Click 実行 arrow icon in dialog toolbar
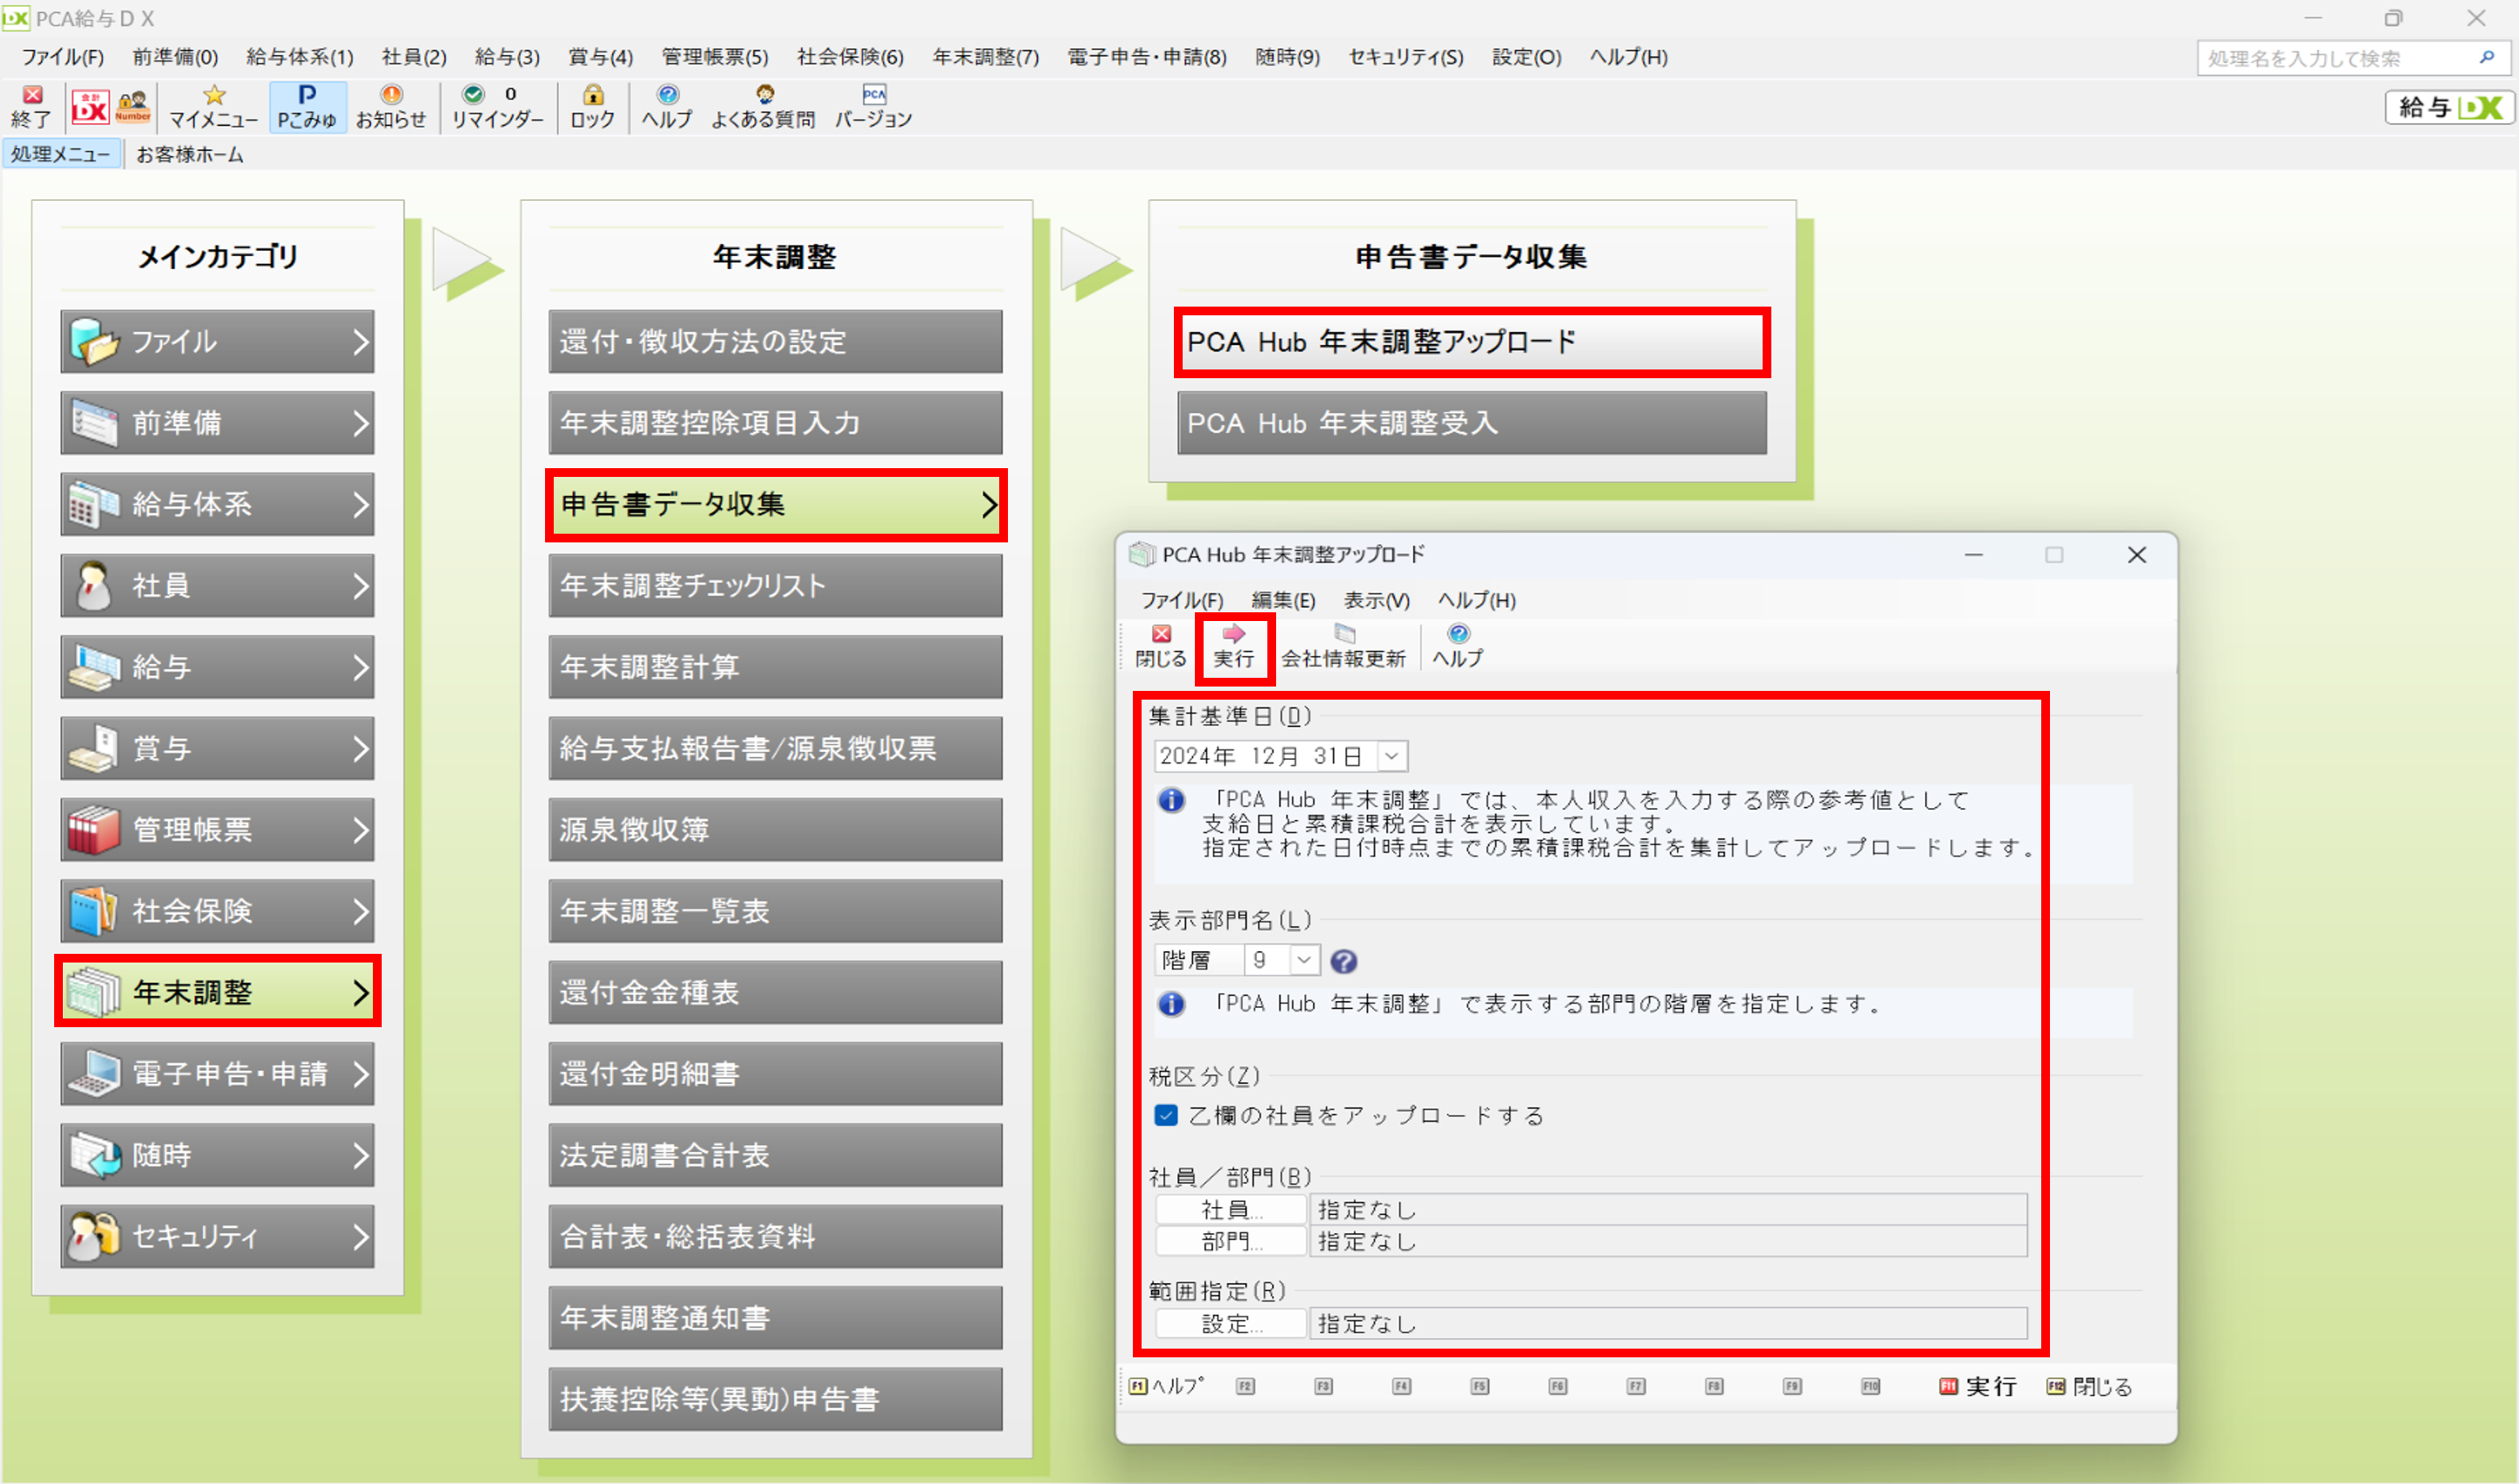 click(x=1233, y=647)
